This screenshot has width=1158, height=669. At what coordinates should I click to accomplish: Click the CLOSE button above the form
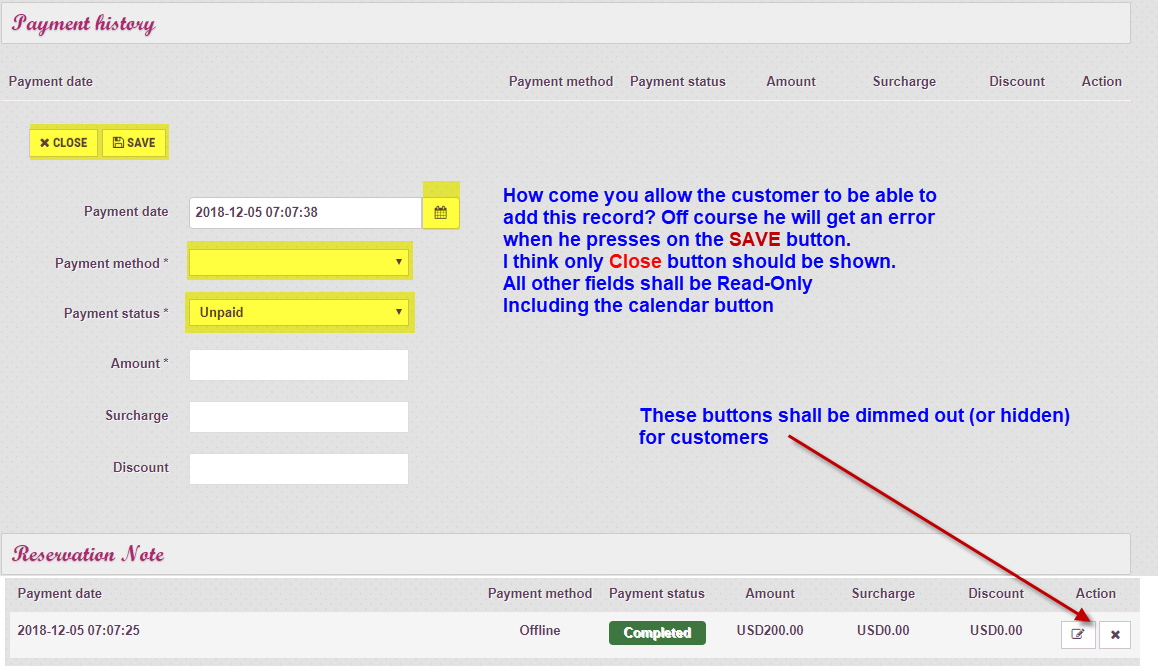(x=64, y=143)
